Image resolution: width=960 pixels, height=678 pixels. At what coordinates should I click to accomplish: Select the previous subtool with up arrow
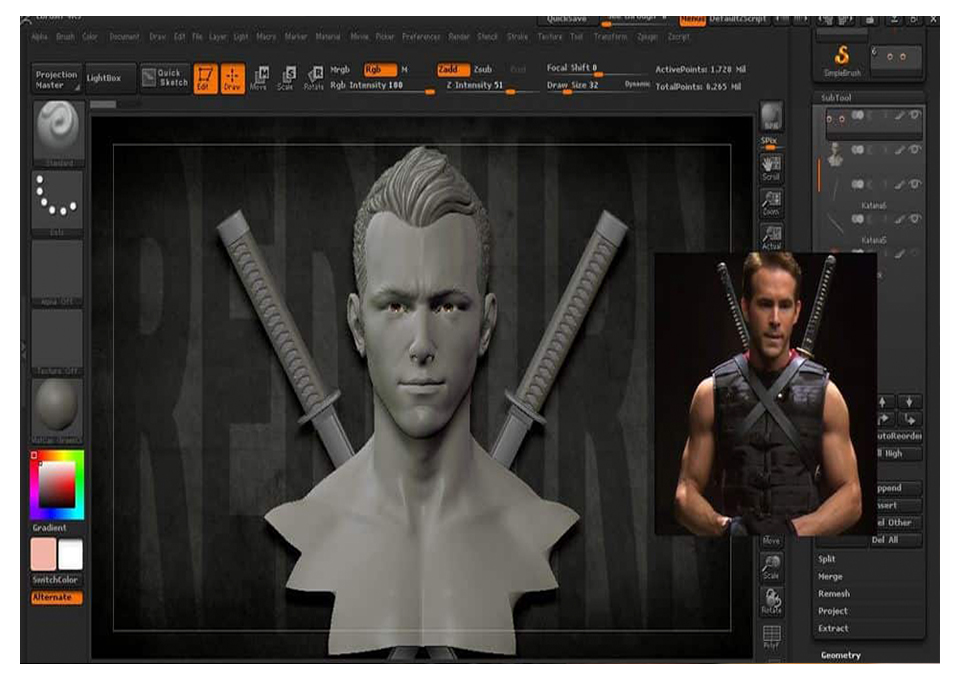pyautogui.click(x=882, y=402)
